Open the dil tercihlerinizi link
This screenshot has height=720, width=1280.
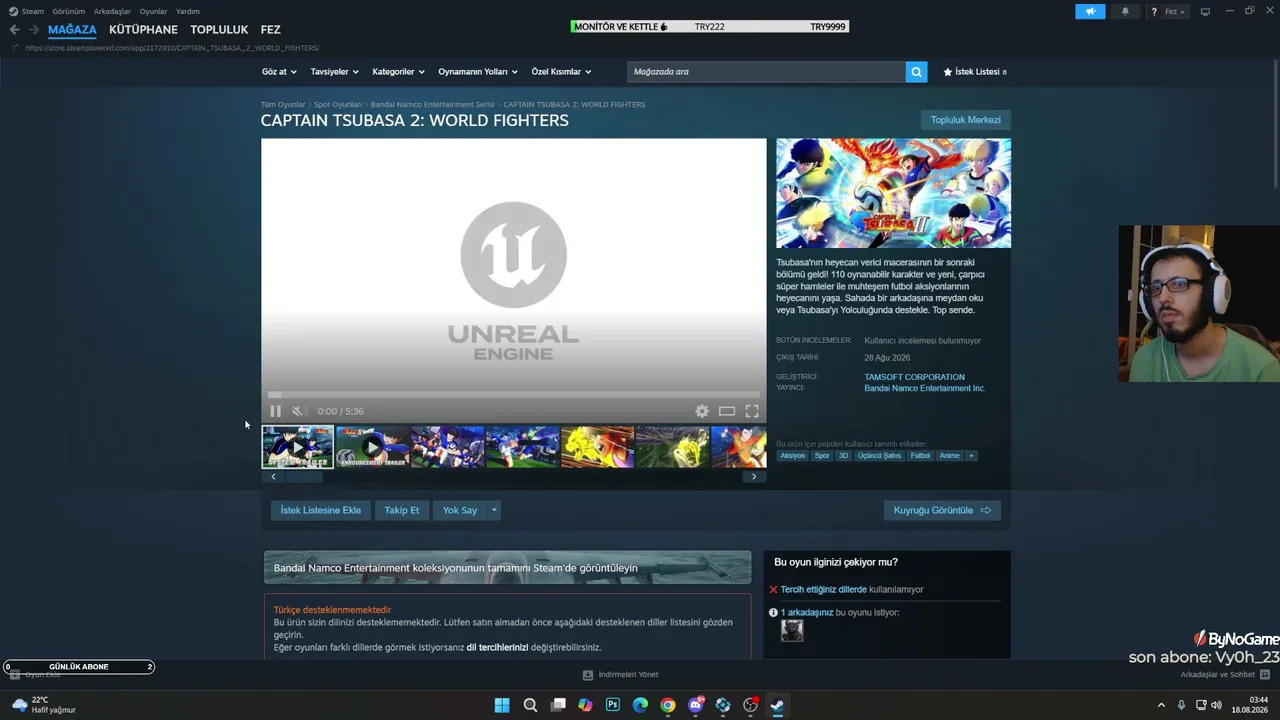click(497, 647)
